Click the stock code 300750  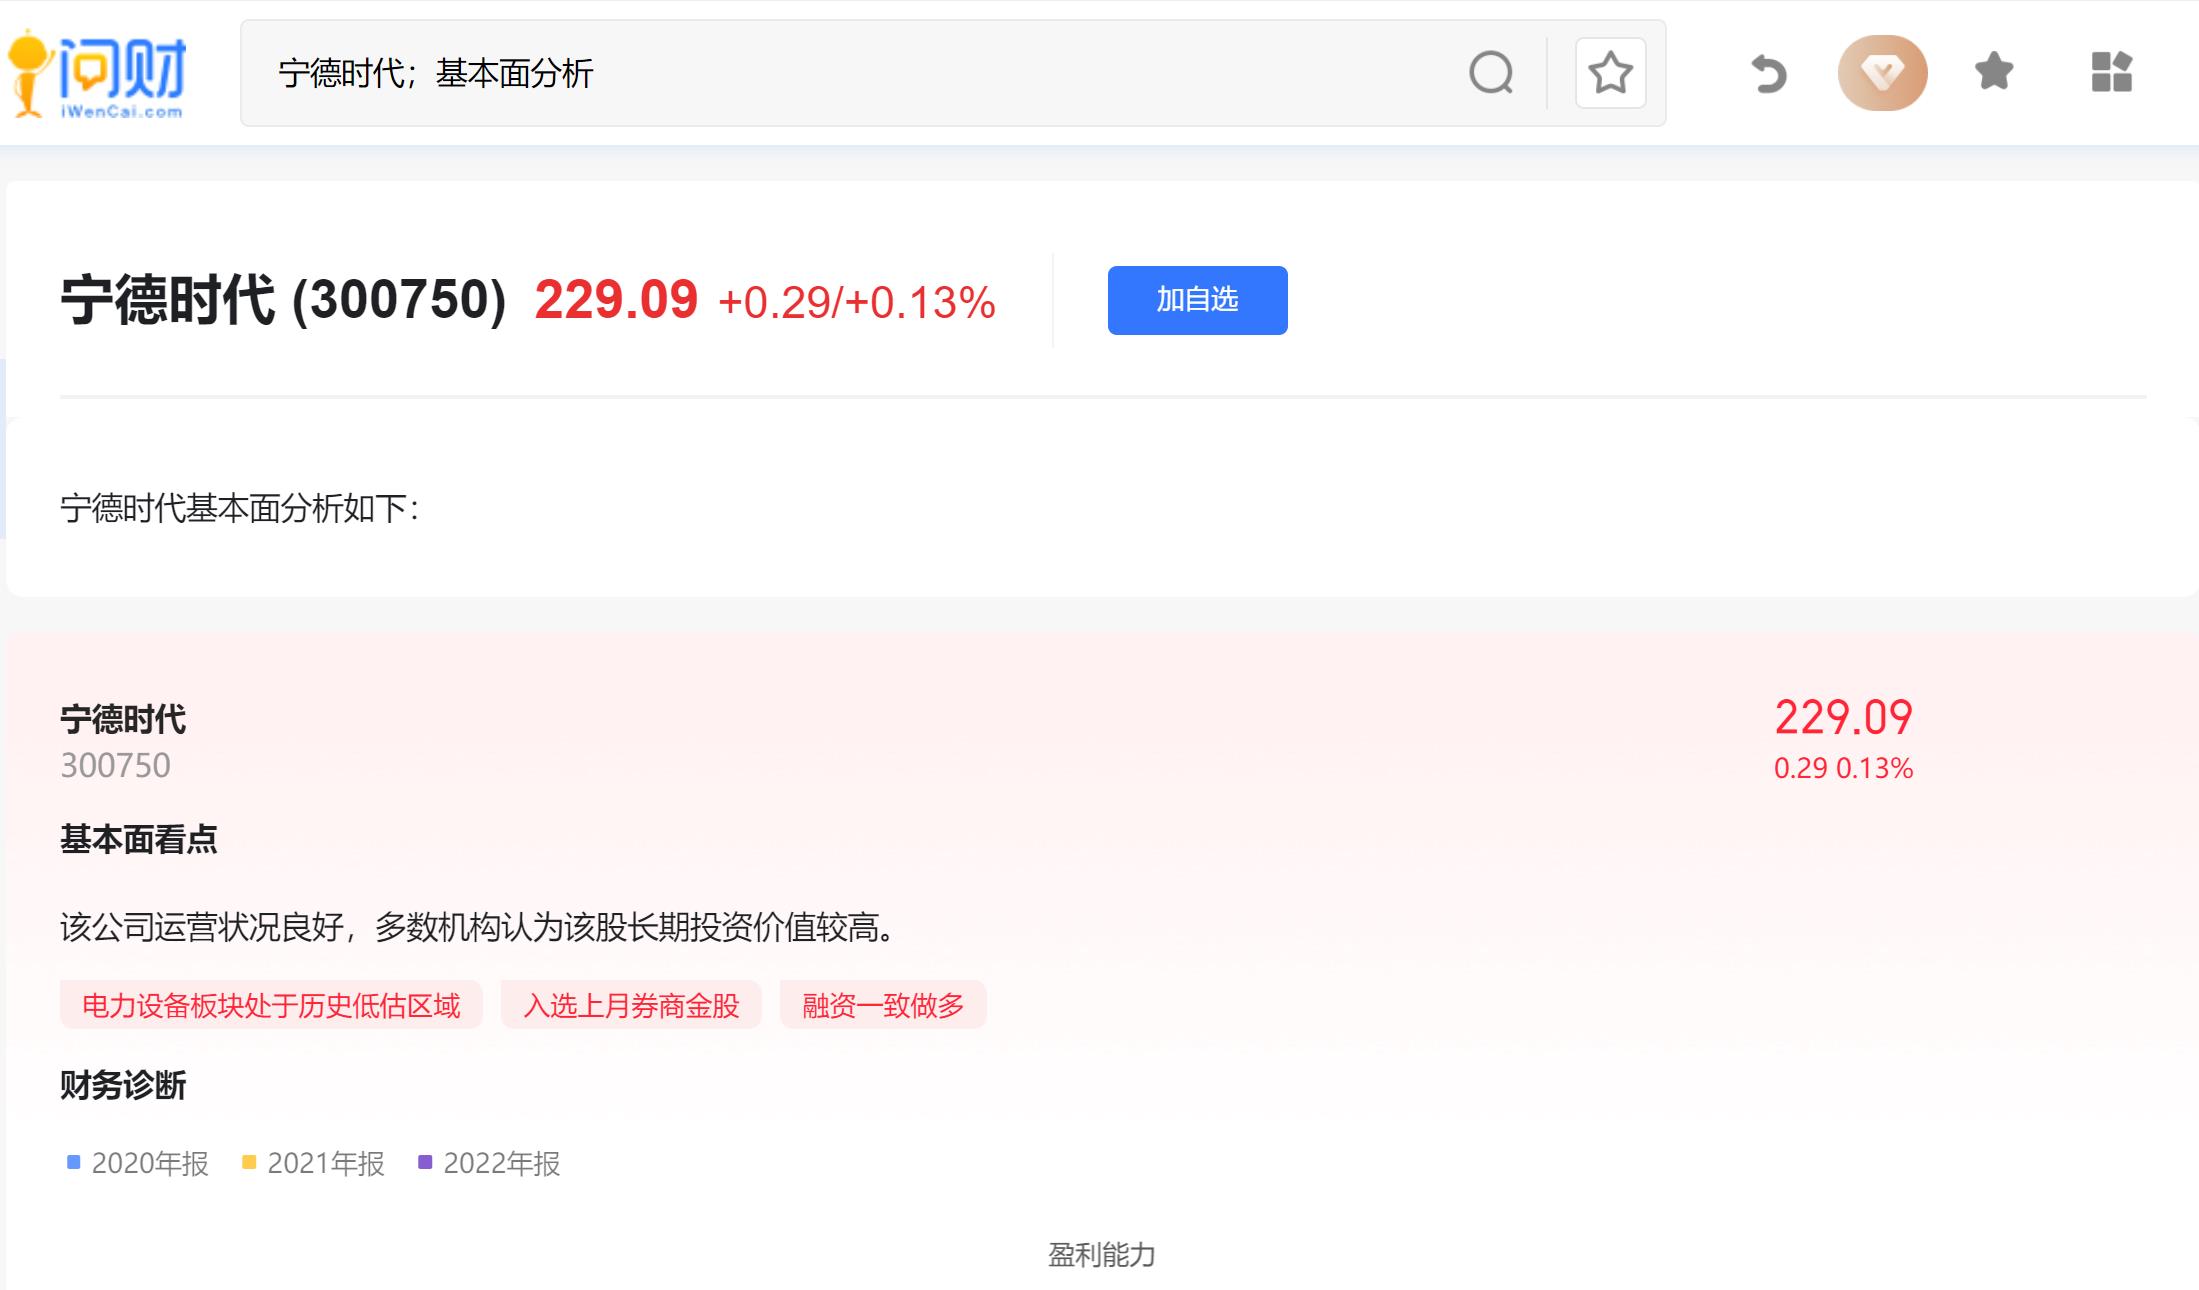coord(116,765)
